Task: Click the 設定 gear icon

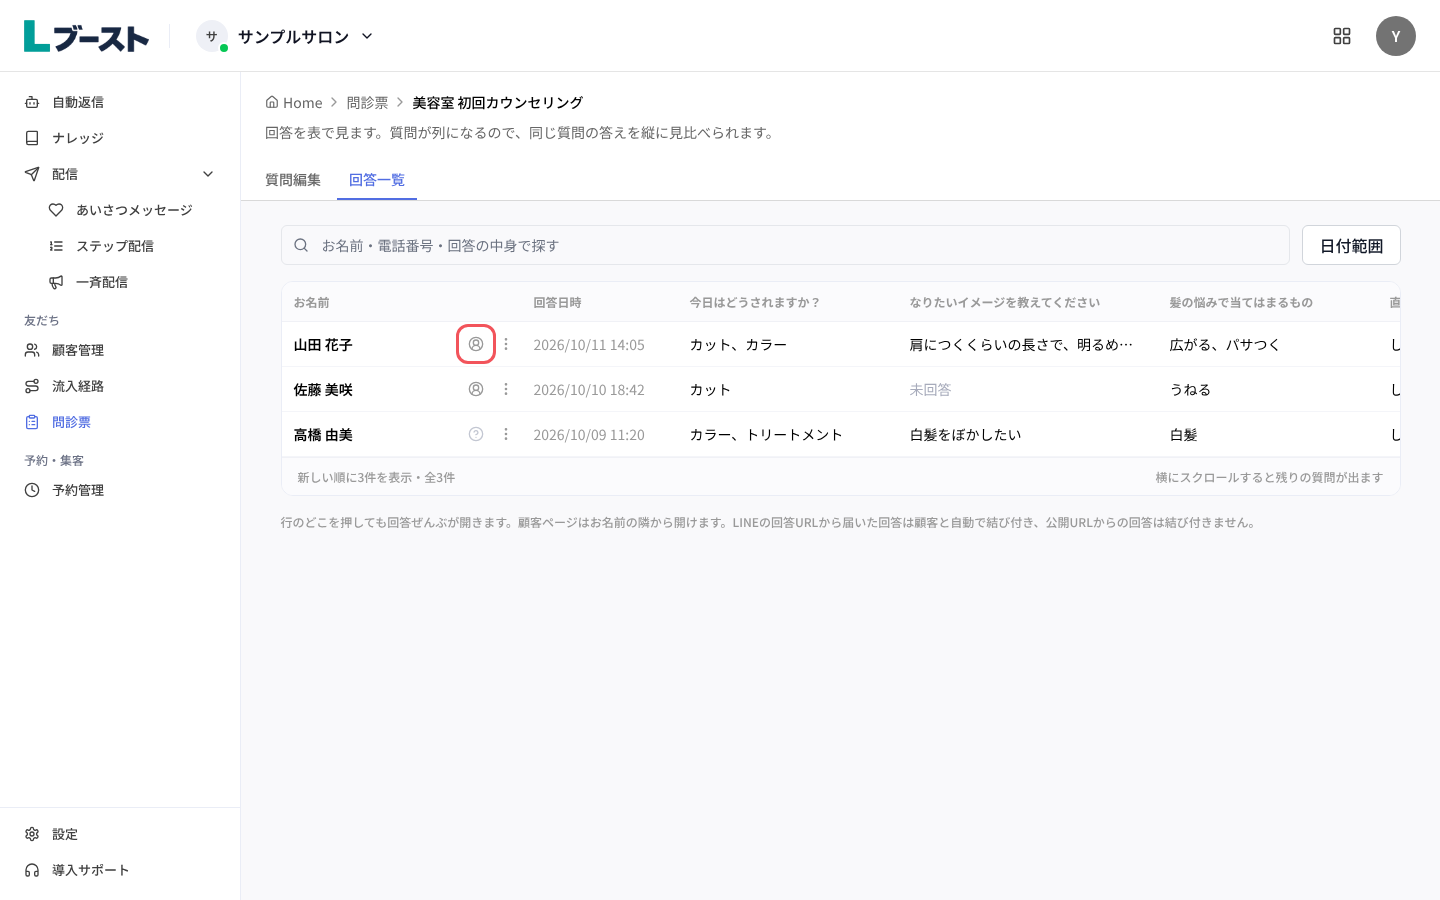Action: click(x=32, y=834)
